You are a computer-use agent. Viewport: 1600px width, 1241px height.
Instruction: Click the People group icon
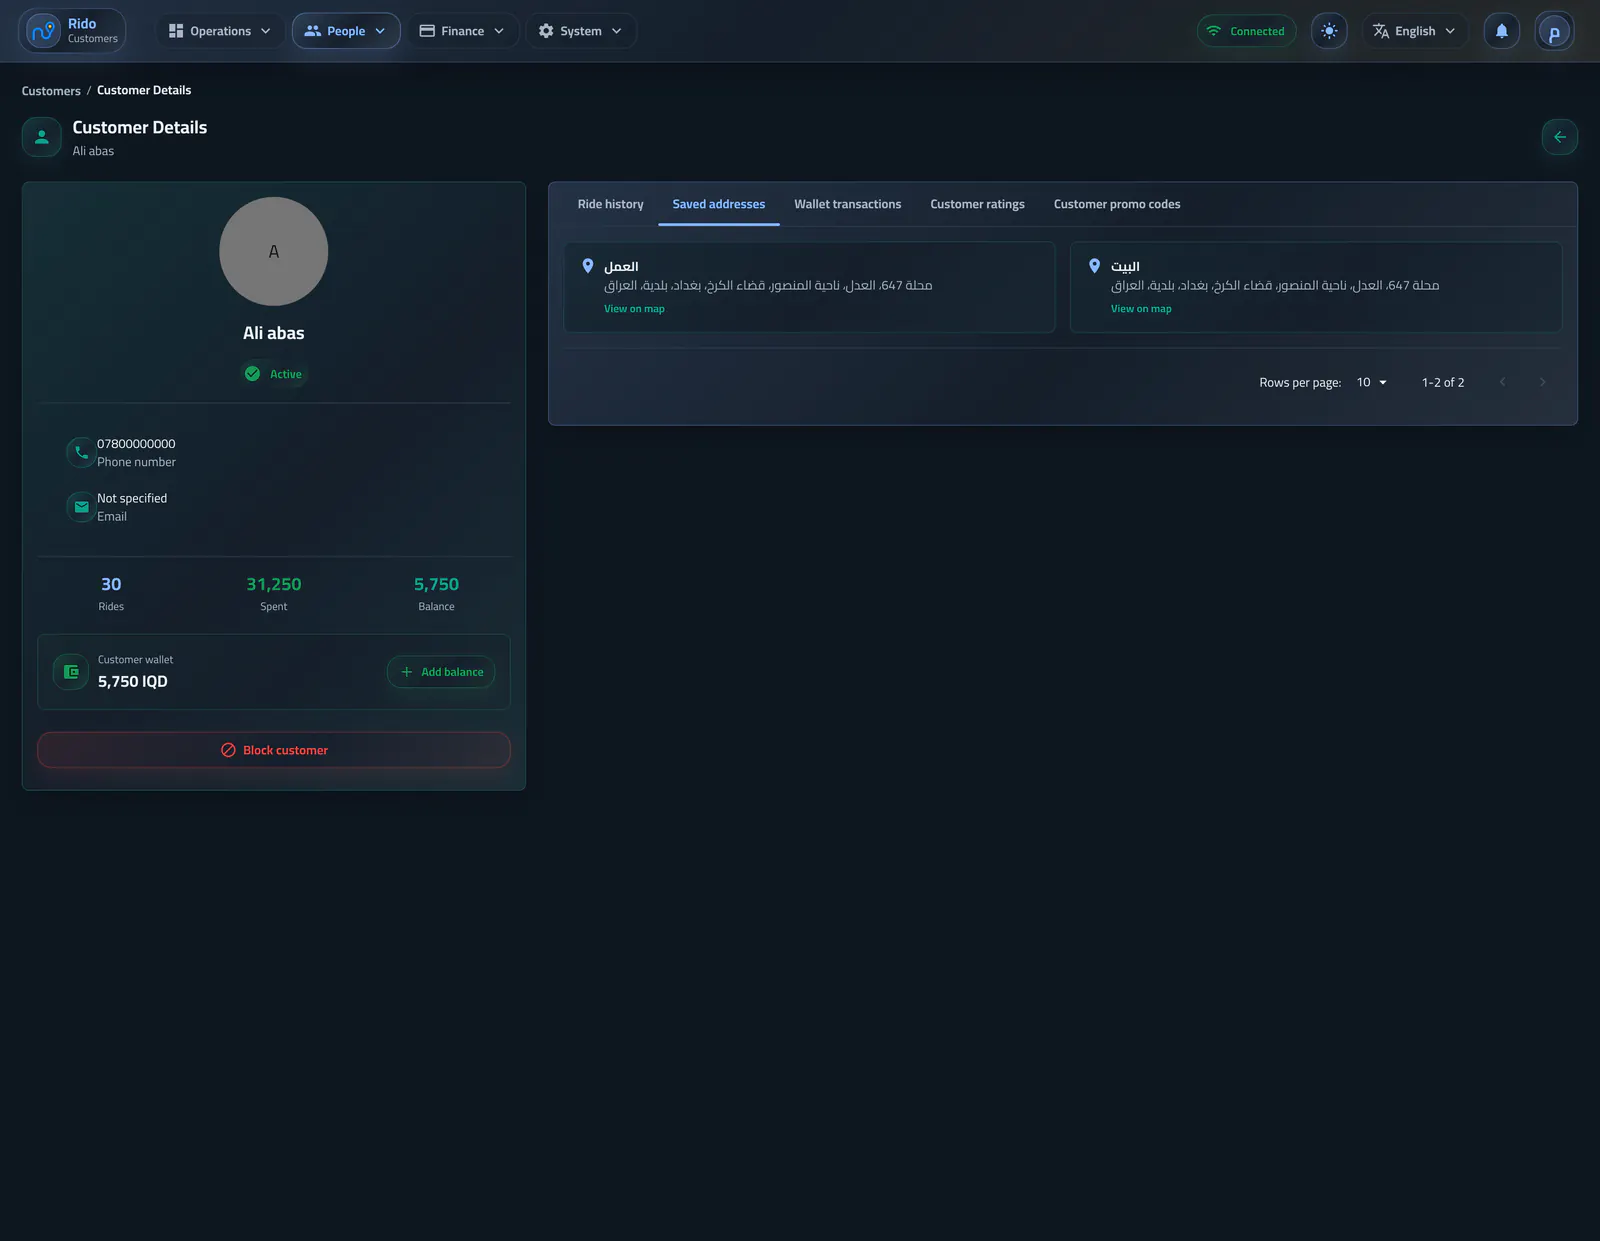313,31
